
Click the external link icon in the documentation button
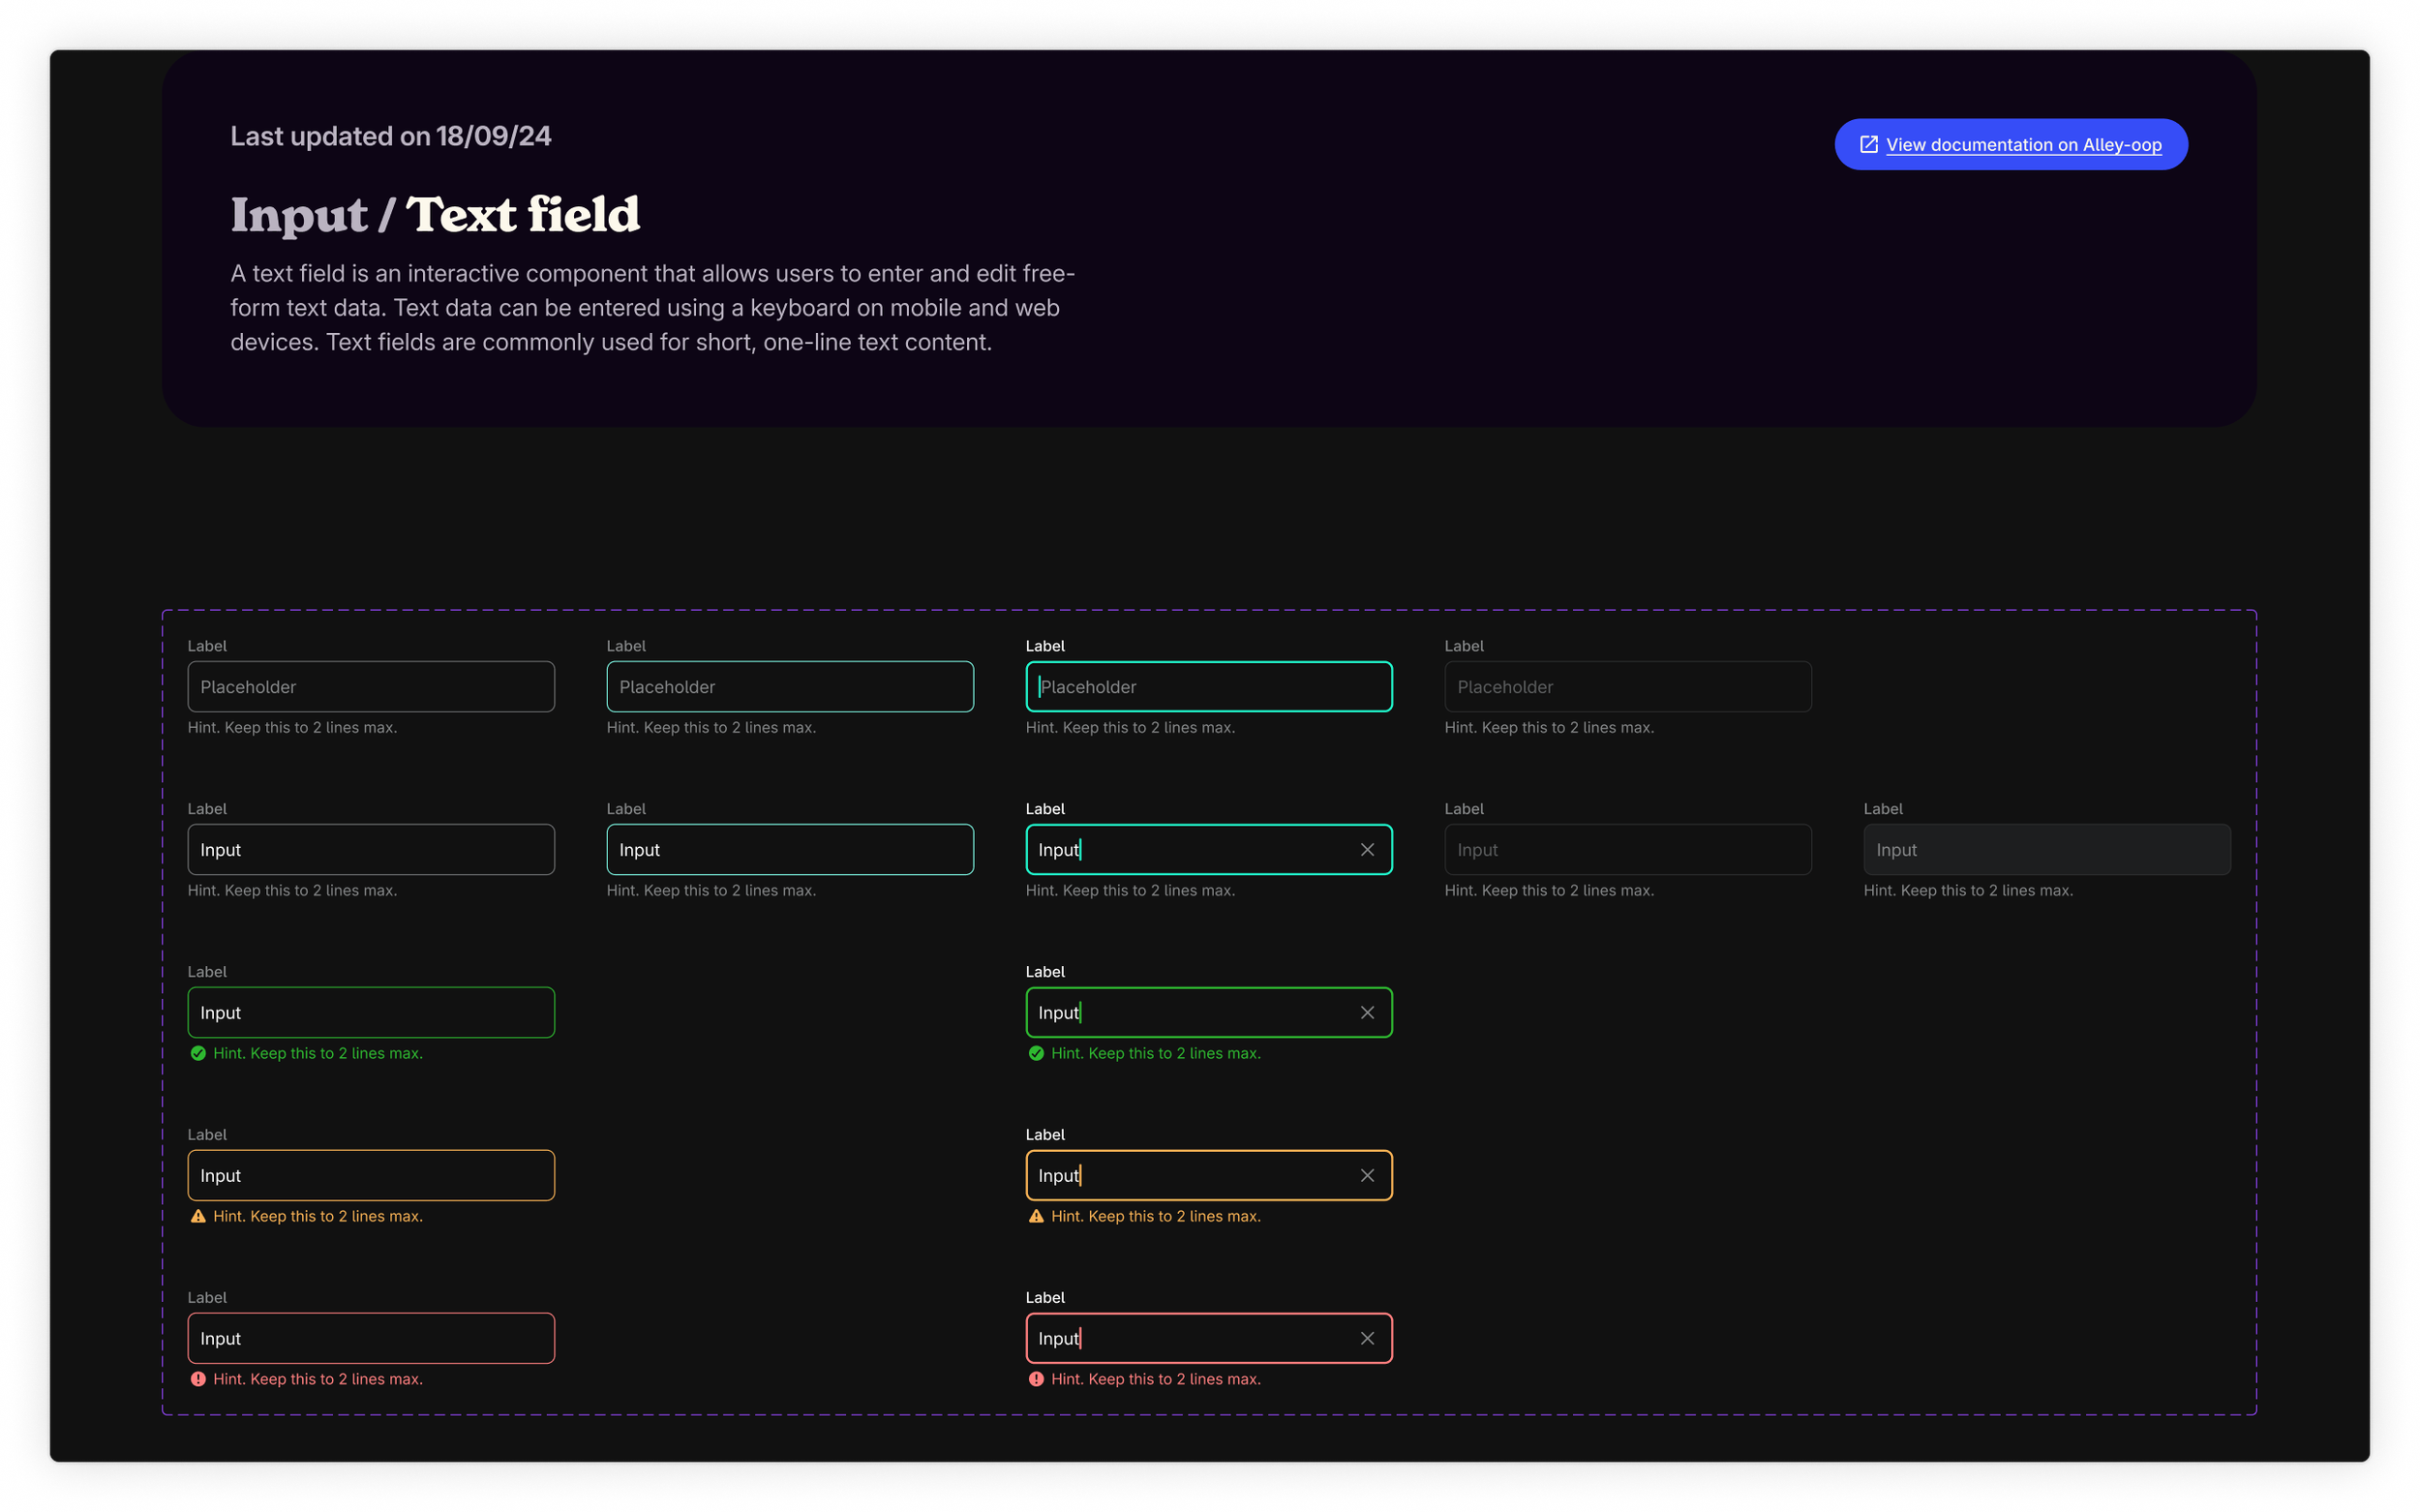pyautogui.click(x=1868, y=145)
